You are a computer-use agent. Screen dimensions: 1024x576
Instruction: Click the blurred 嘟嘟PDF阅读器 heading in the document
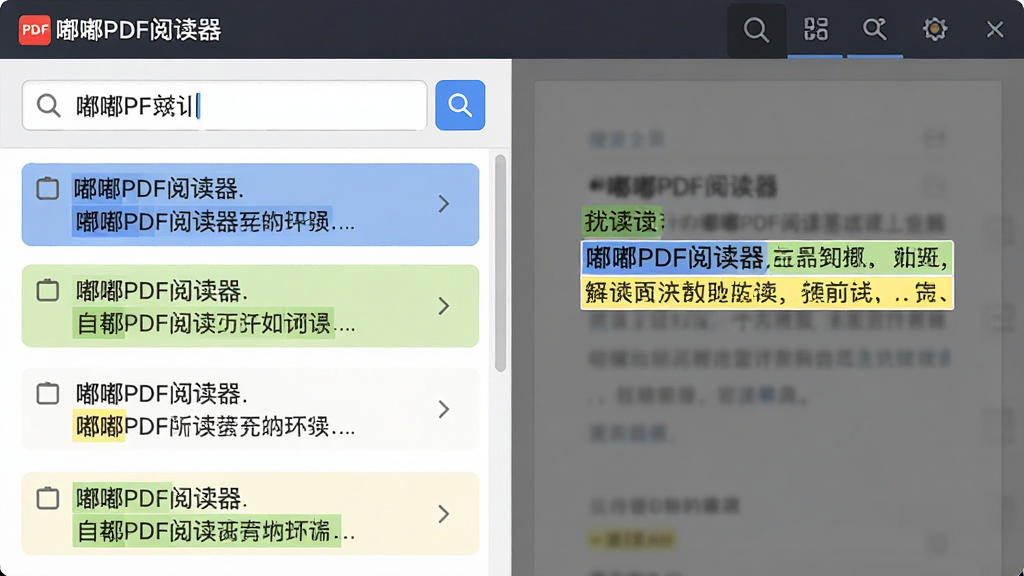(684, 186)
